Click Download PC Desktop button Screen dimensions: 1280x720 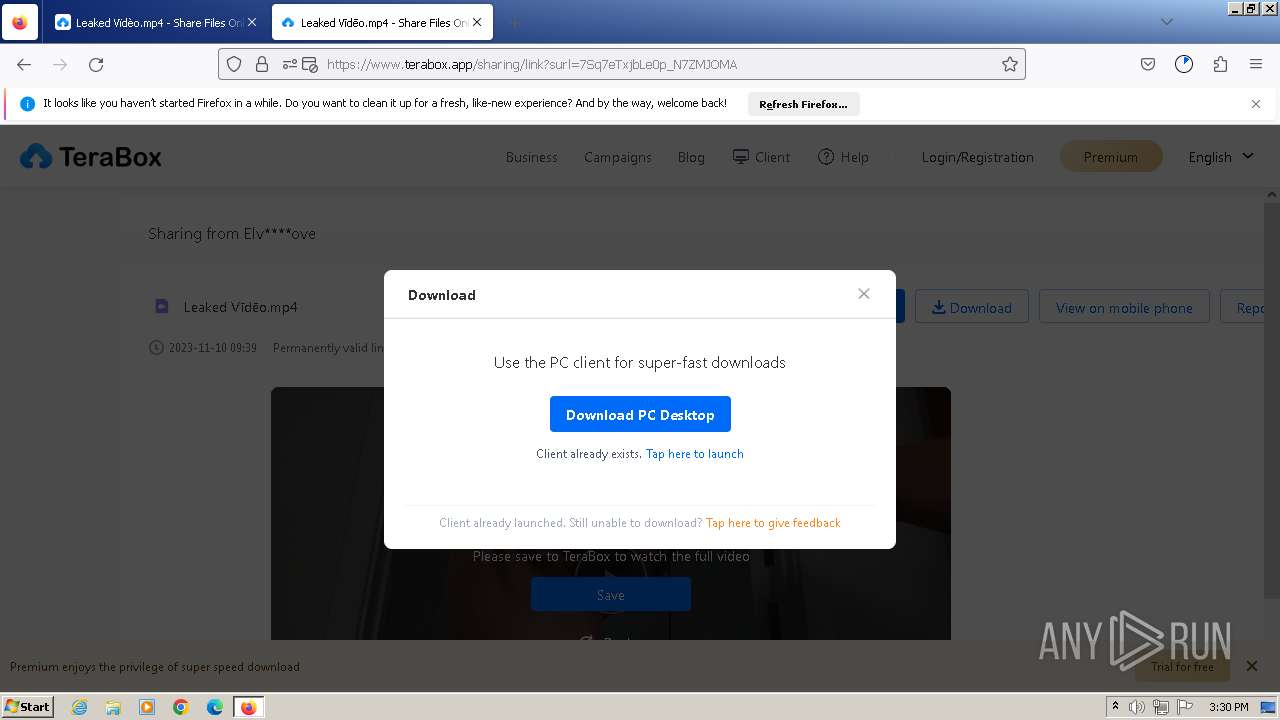[x=640, y=414]
